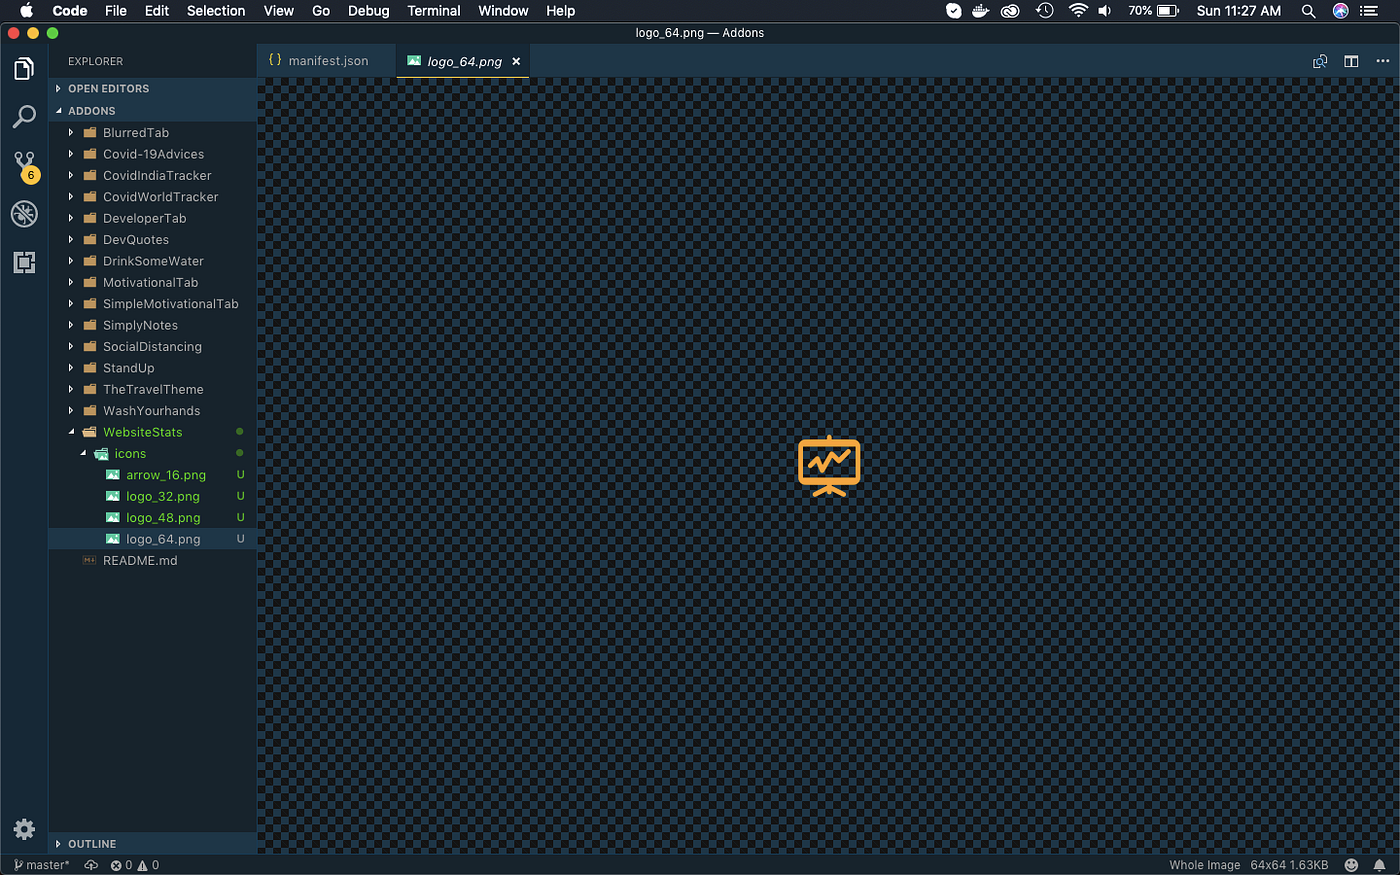The image size is (1400, 875).
Task: Open Notification Center list icon
Action: [1370, 11]
